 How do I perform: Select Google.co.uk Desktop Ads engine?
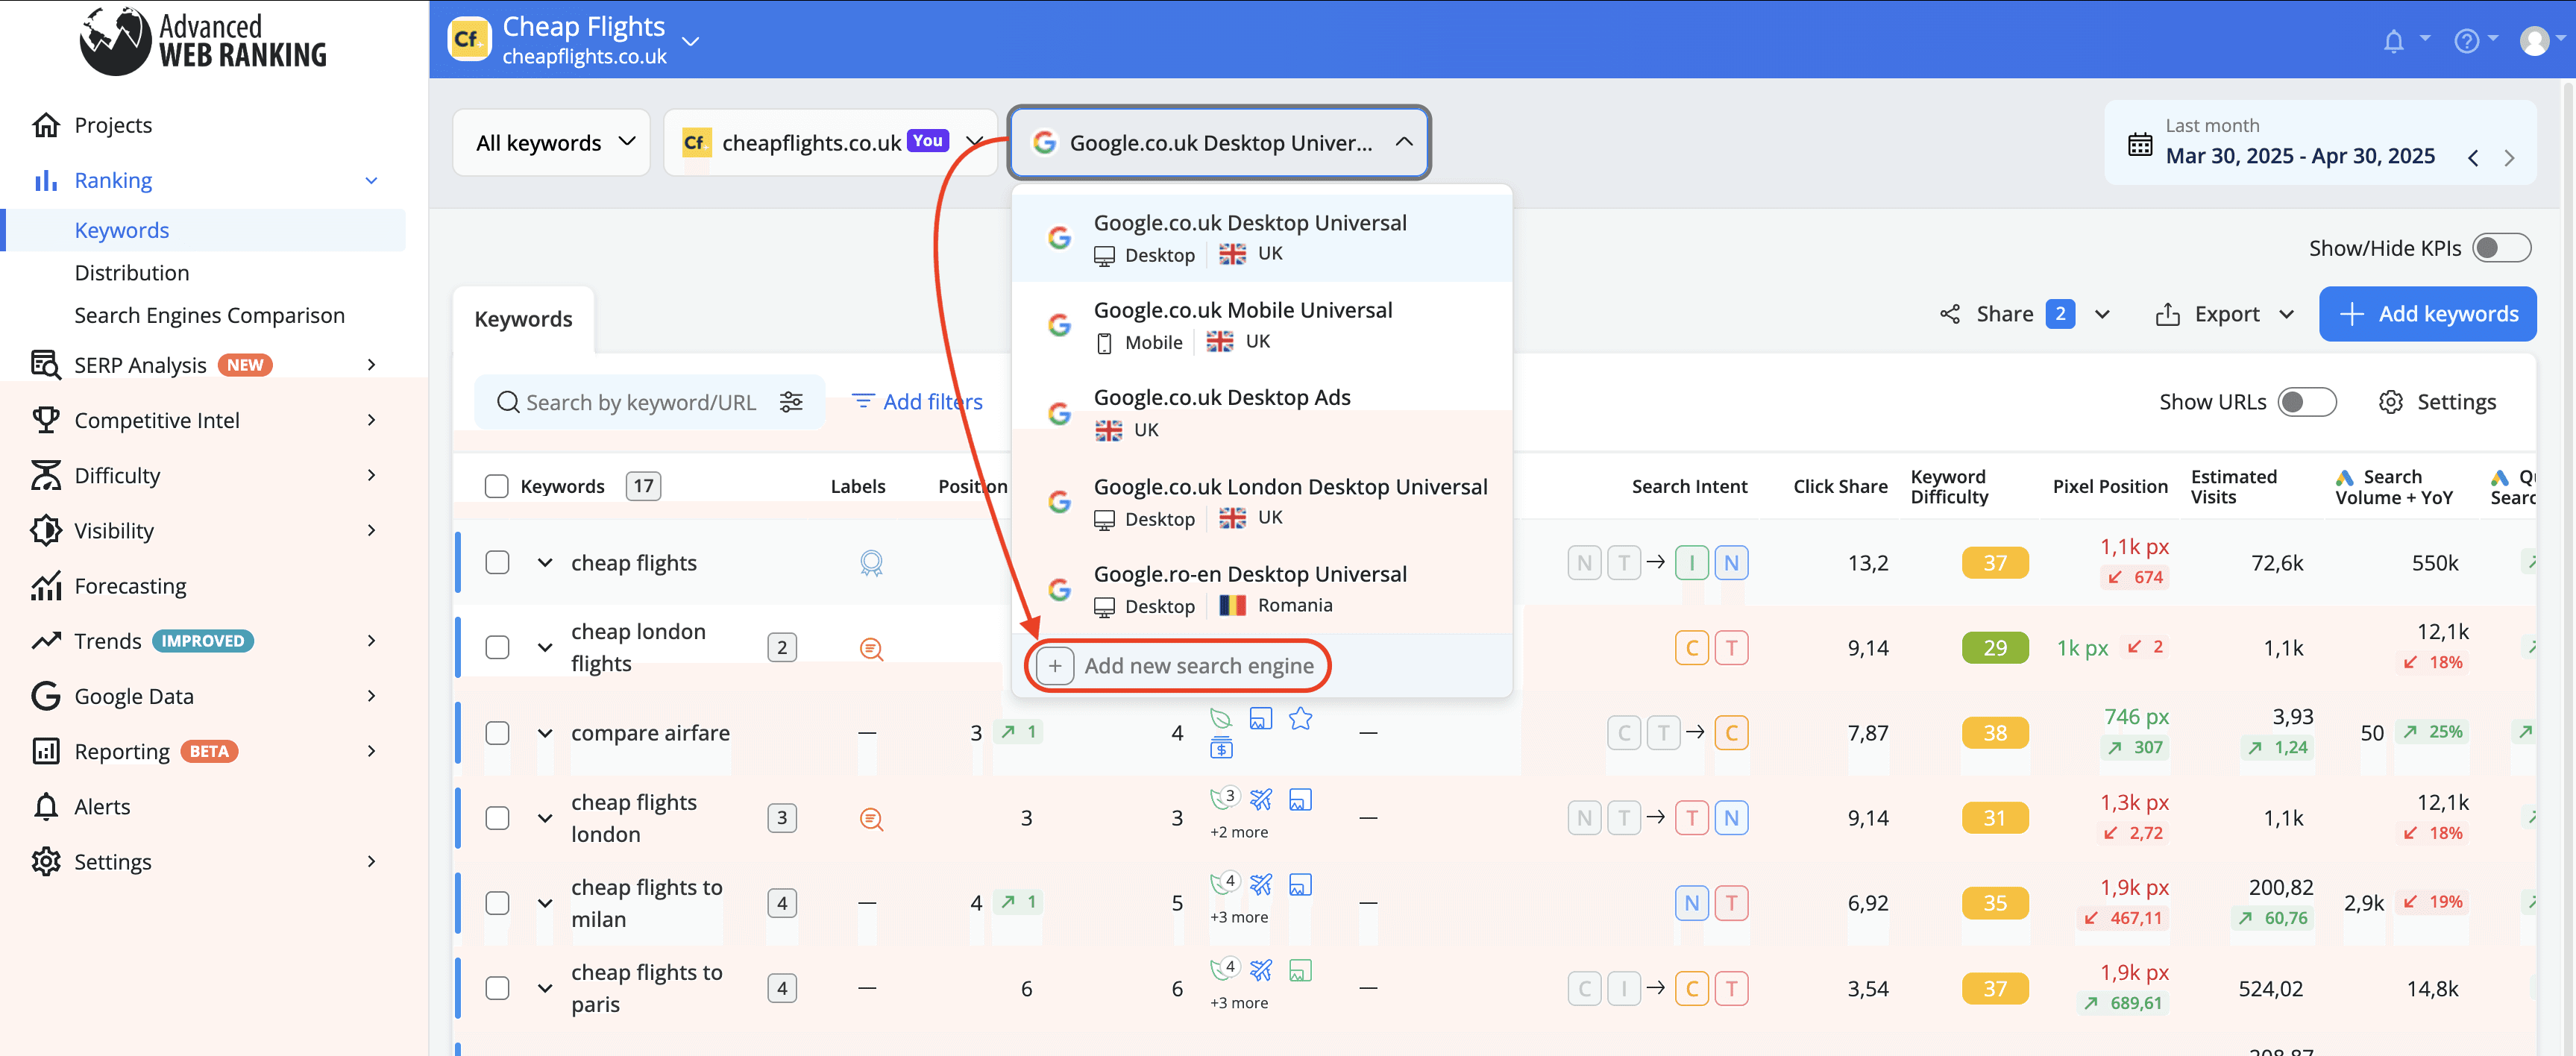(1261, 413)
